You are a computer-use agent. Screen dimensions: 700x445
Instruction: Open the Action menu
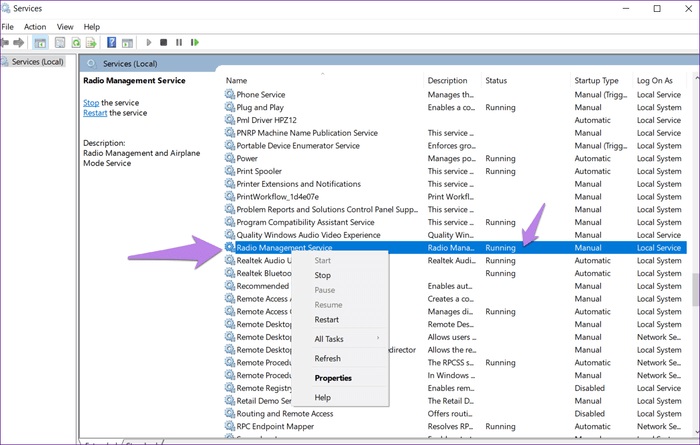tap(35, 27)
